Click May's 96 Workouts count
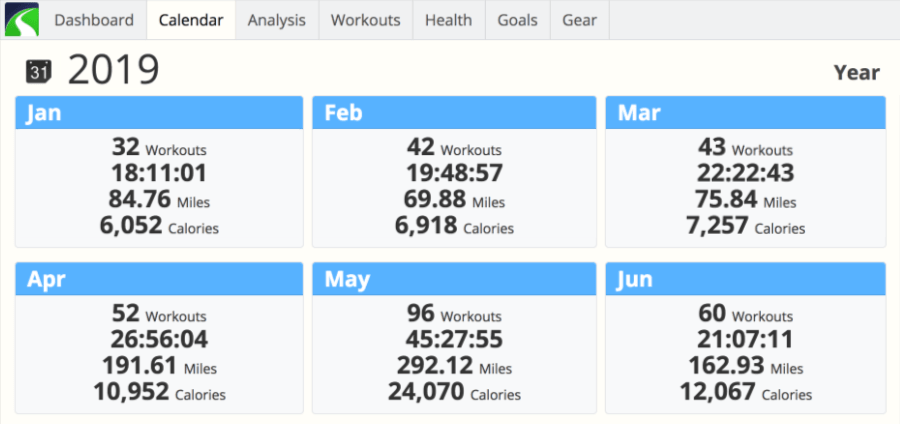Viewport: 900px width, 424px height. coord(454,314)
